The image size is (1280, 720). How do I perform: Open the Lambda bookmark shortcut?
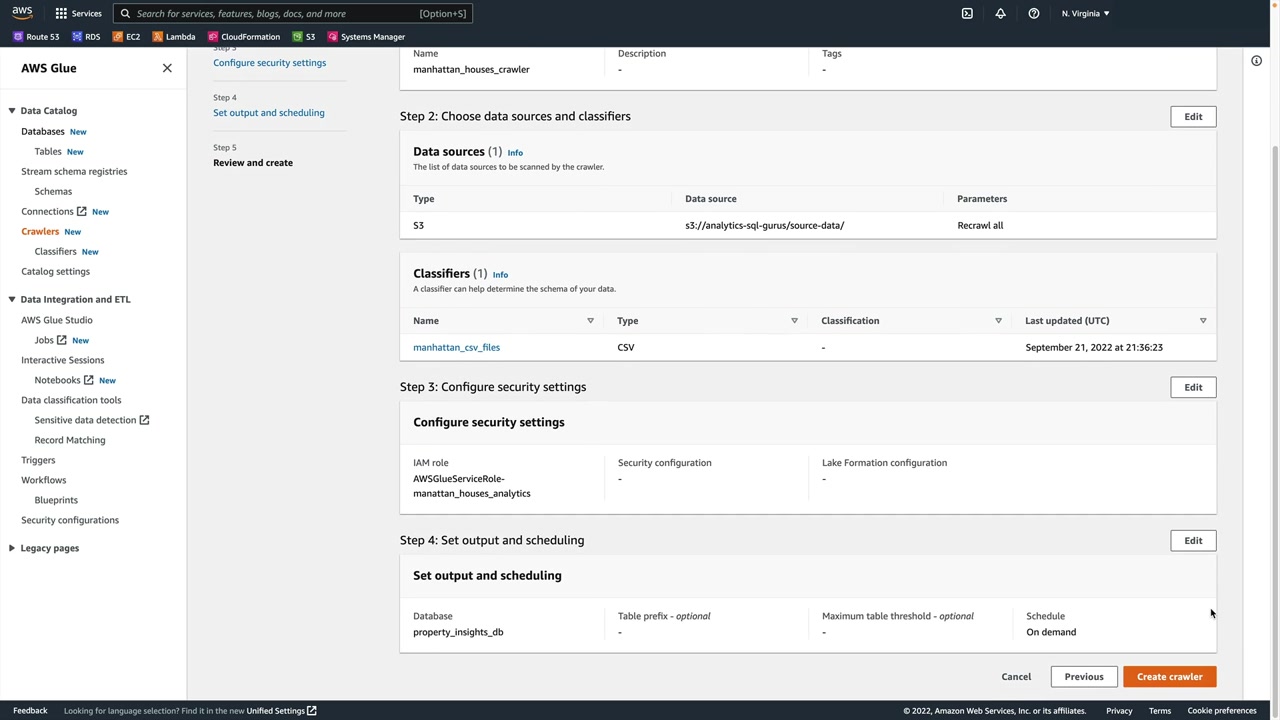point(174,37)
